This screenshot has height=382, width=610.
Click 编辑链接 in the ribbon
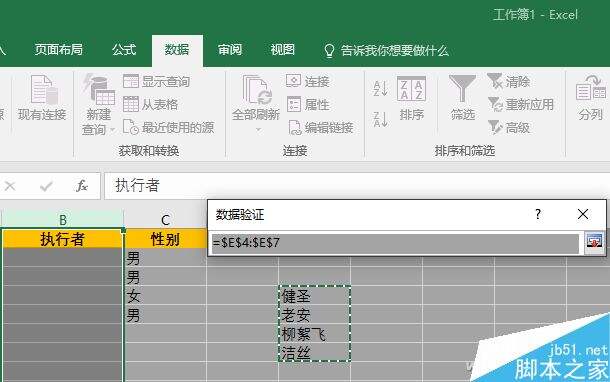pyautogui.click(x=321, y=127)
